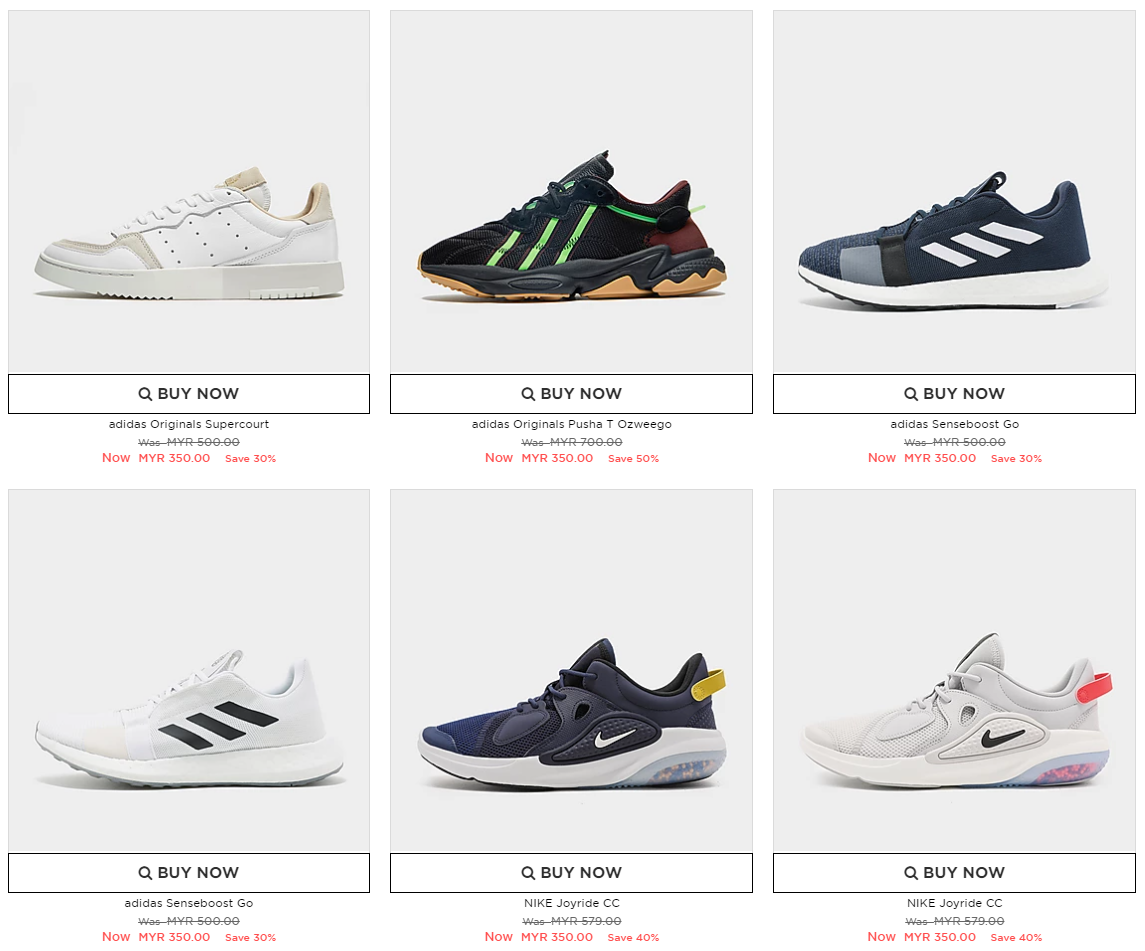Select the bottom-row adidas Senseboost Go title
The width and height of the screenshot is (1145, 951).
coord(188,904)
